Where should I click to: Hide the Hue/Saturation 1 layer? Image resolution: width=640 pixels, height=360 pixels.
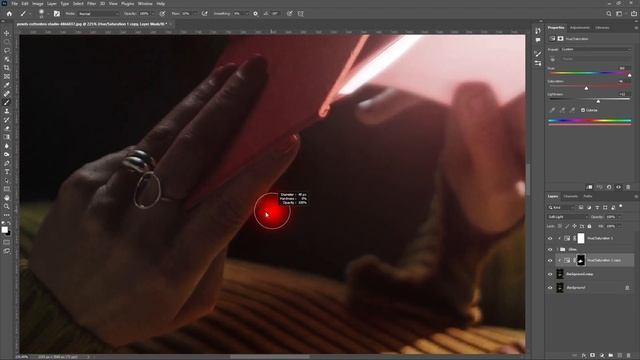[550, 238]
